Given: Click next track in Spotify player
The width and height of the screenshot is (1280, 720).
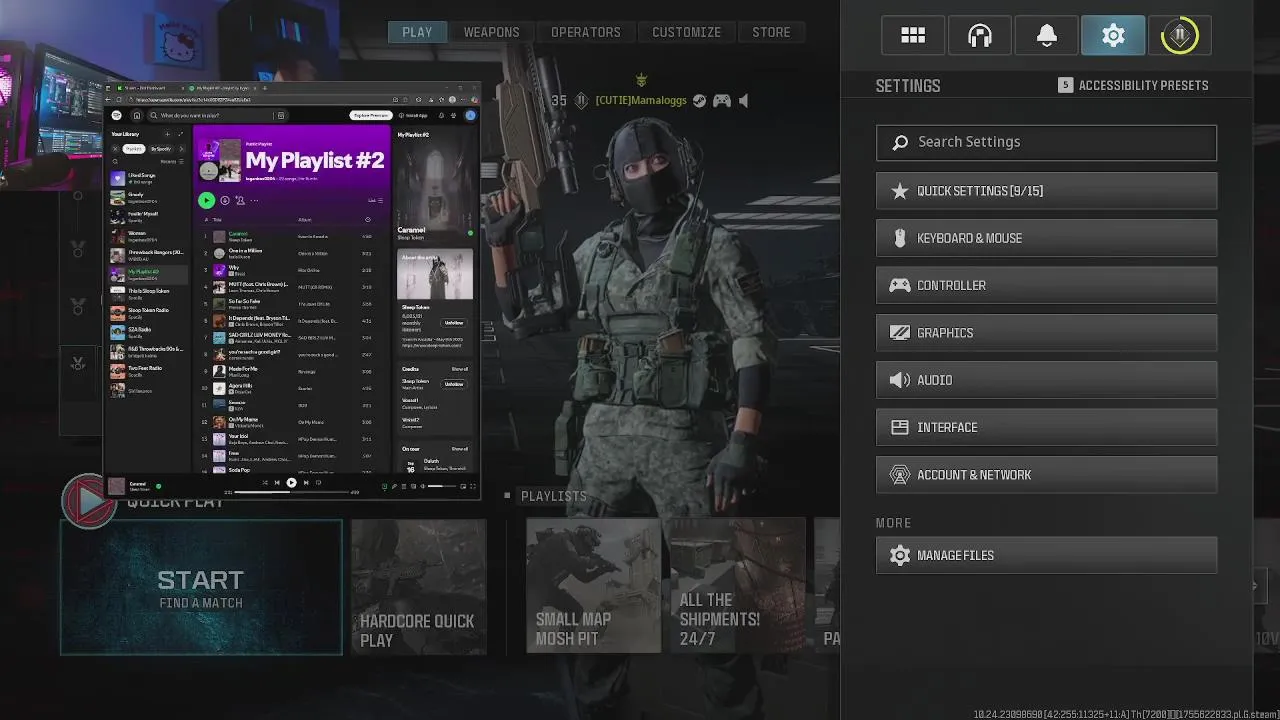Looking at the screenshot, I should tap(306, 482).
